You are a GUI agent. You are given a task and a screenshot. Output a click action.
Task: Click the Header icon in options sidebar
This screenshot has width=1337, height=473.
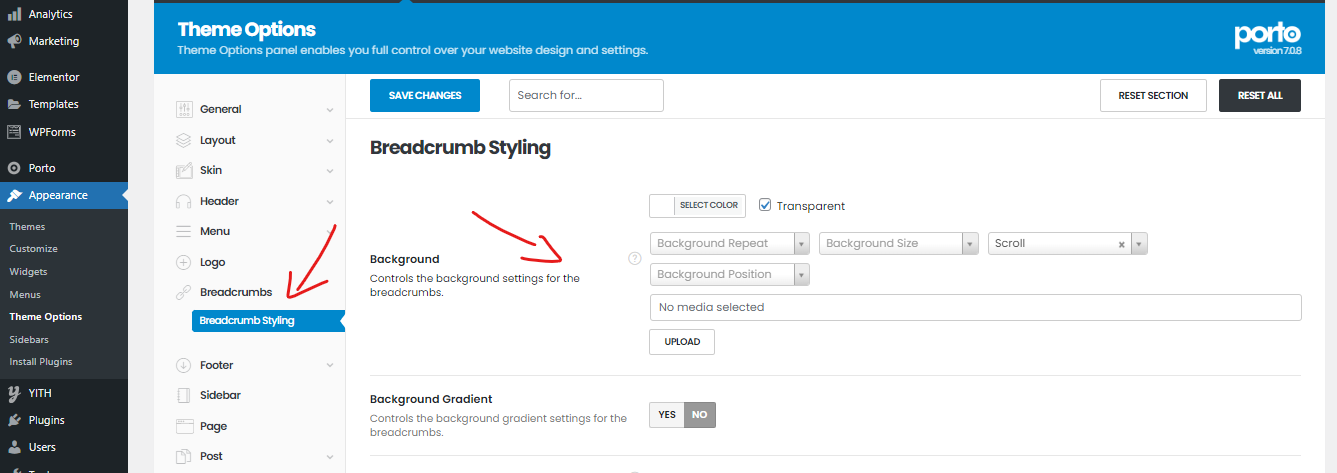pyautogui.click(x=183, y=201)
